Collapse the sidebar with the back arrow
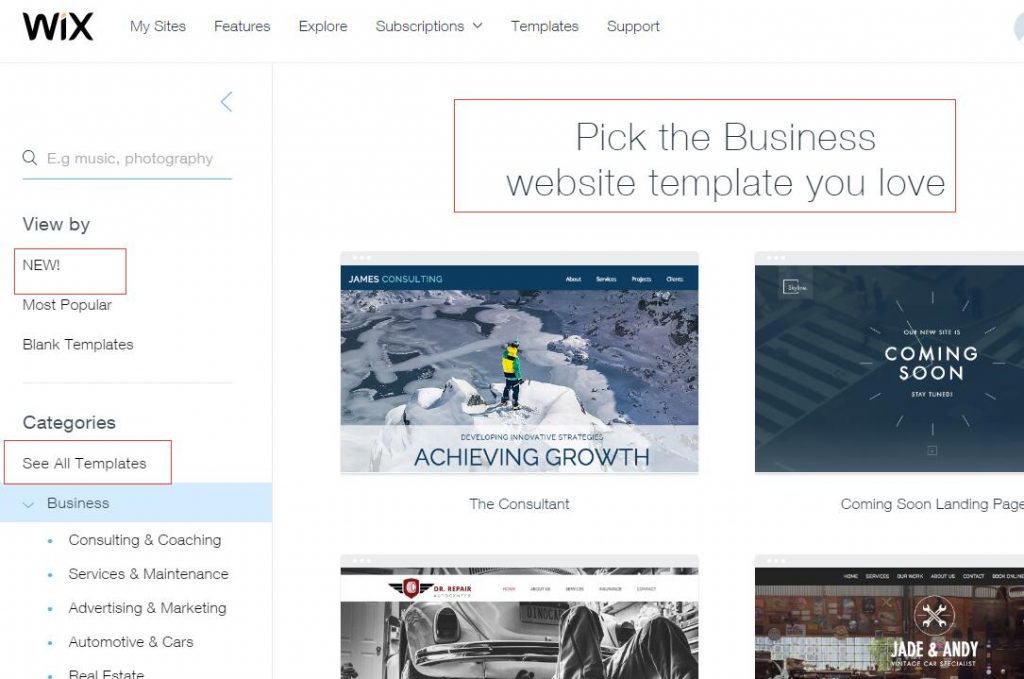This screenshot has width=1024, height=679. [227, 101]
